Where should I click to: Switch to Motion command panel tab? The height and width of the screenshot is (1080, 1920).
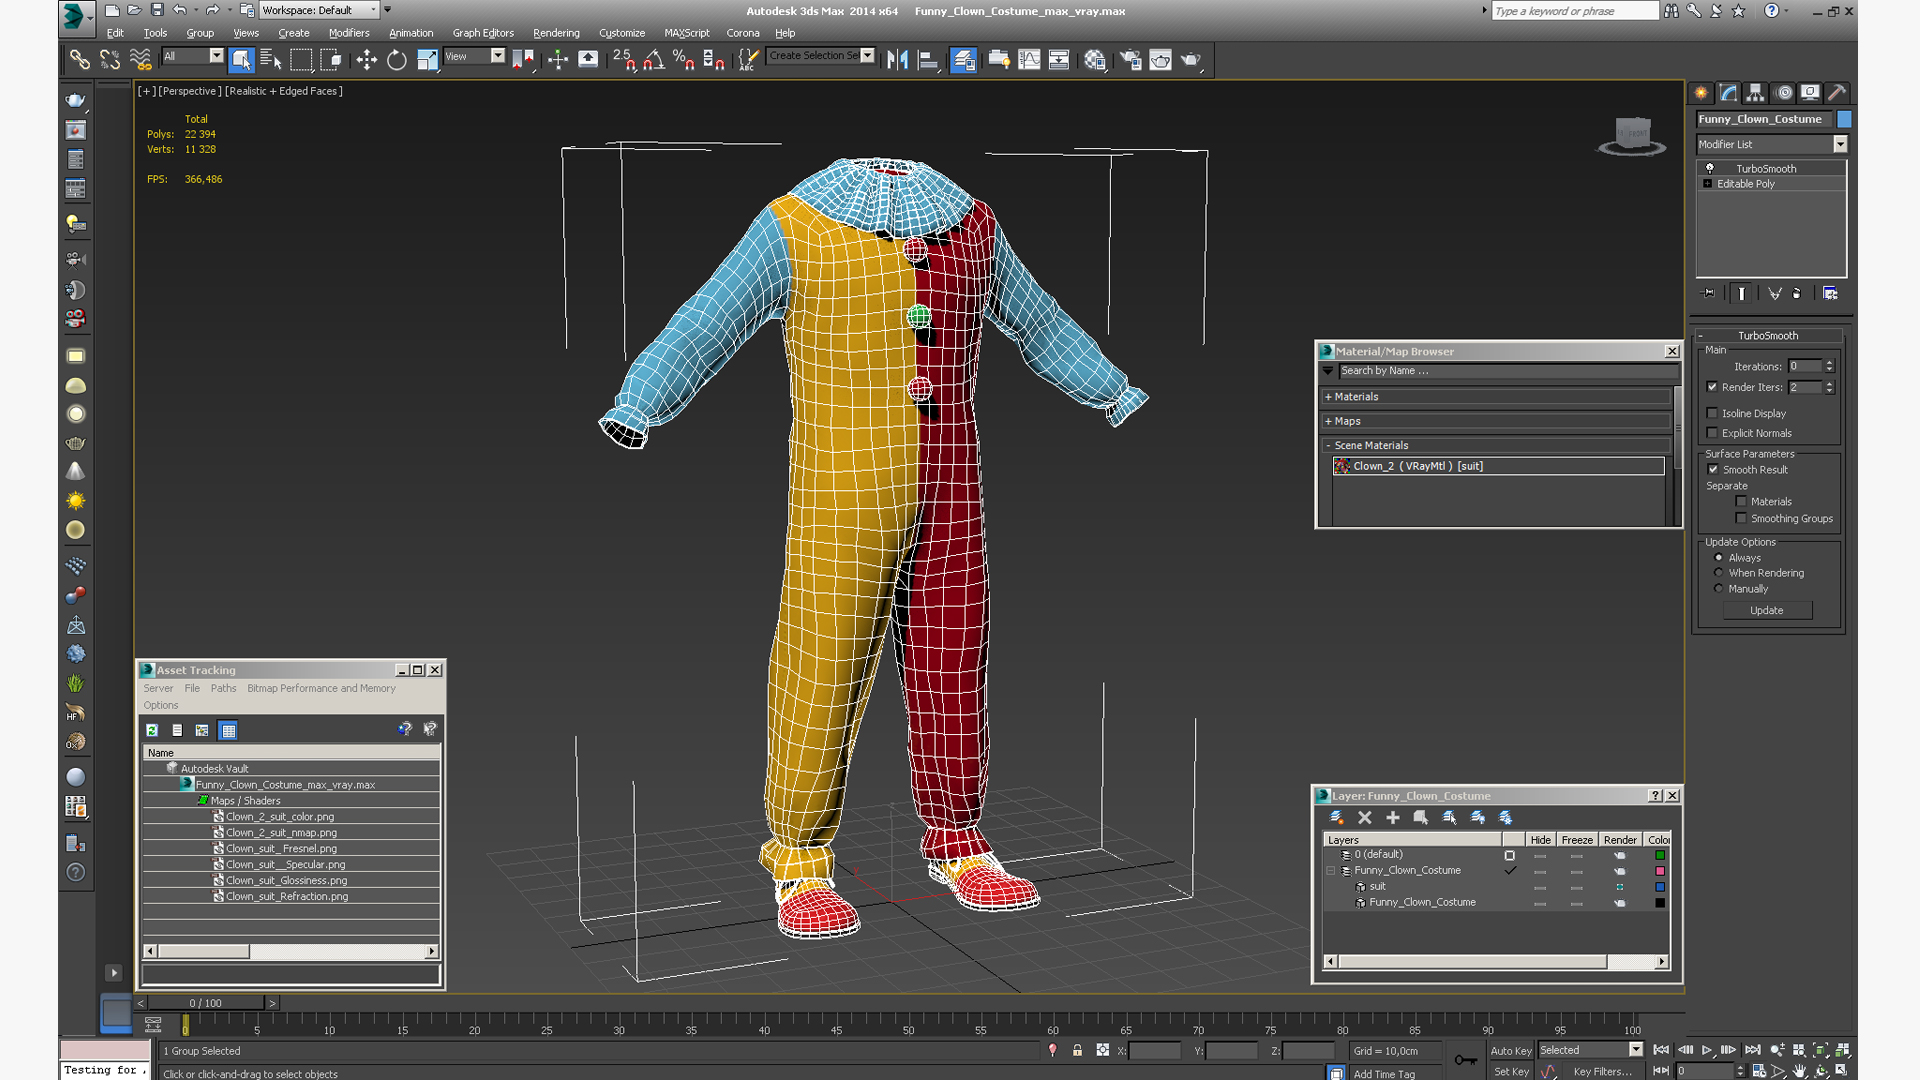coord(1783,93)
